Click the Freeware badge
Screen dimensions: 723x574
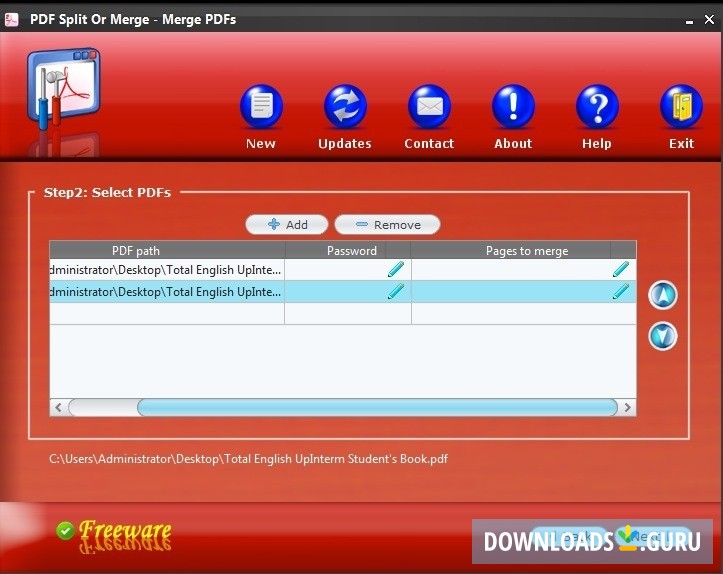[x=113, y=535]
